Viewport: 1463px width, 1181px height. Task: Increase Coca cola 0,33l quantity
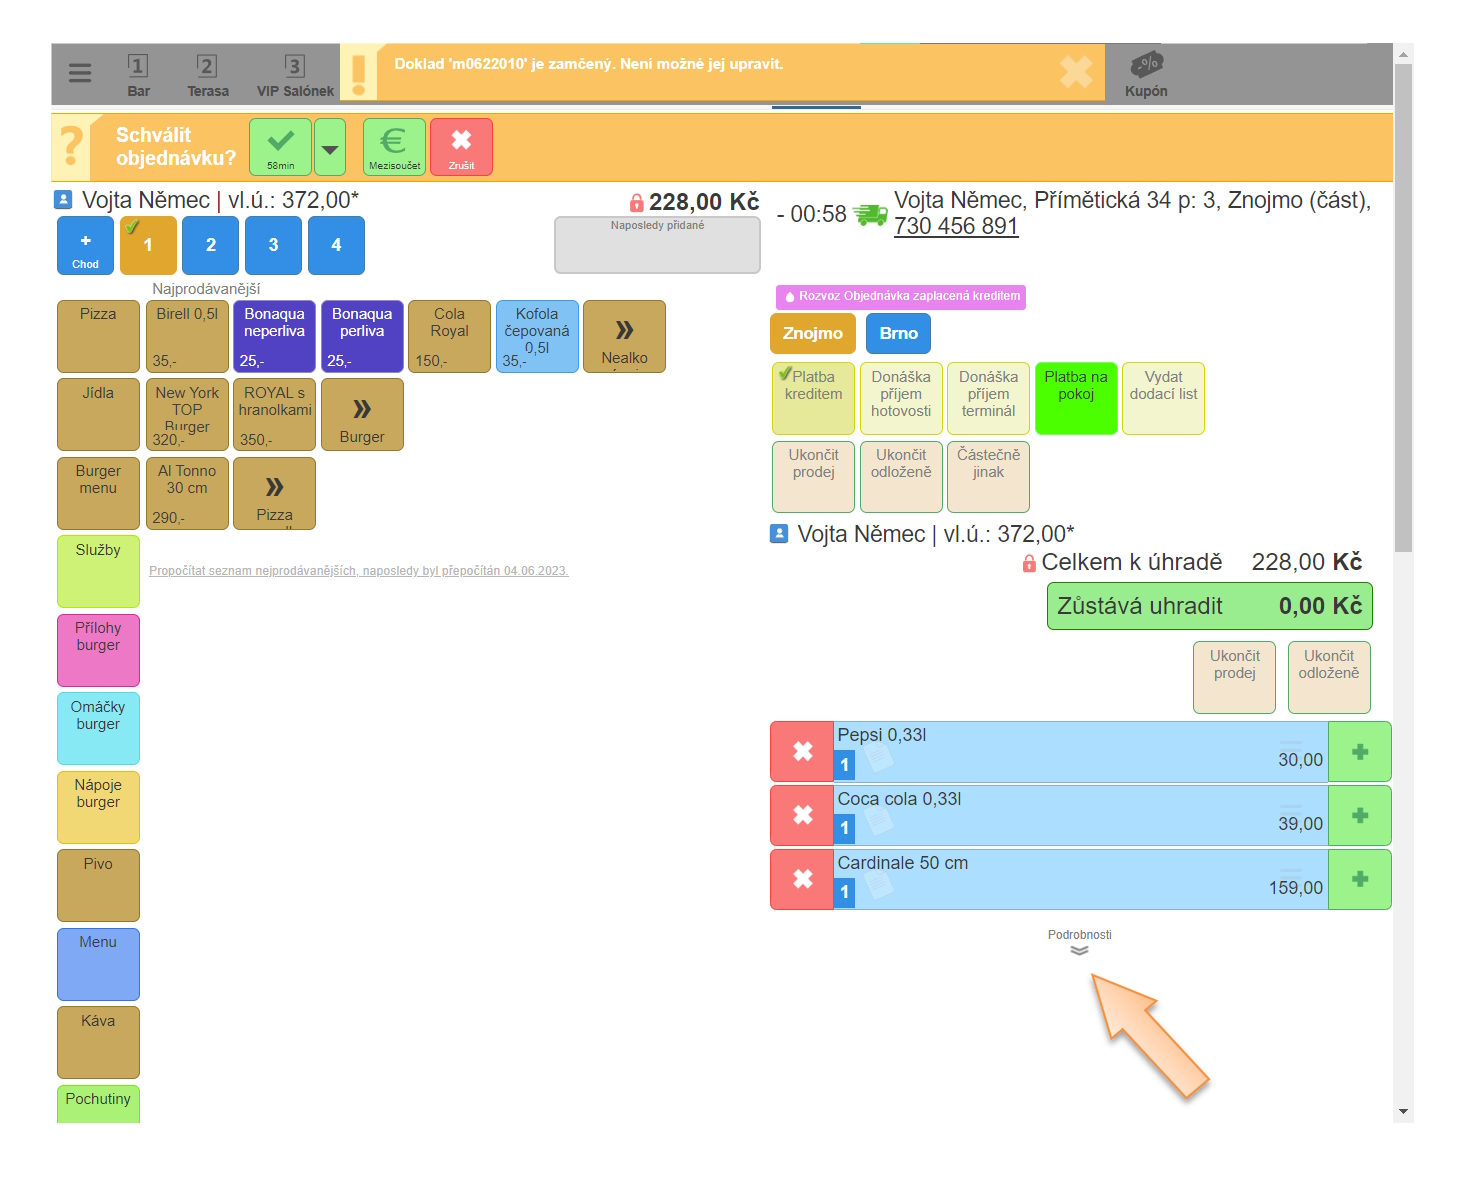click(1359, 816)
